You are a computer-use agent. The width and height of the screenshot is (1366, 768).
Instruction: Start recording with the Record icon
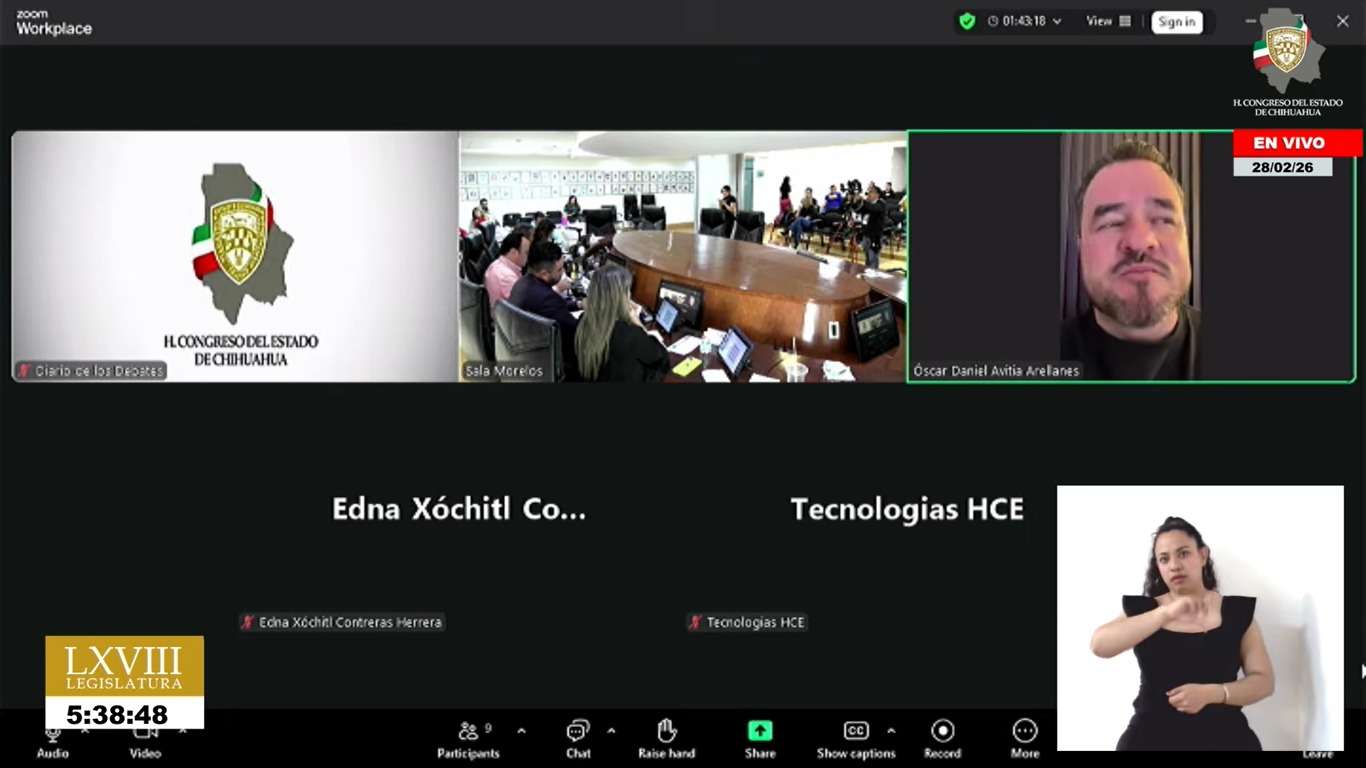tap(942, 739)
